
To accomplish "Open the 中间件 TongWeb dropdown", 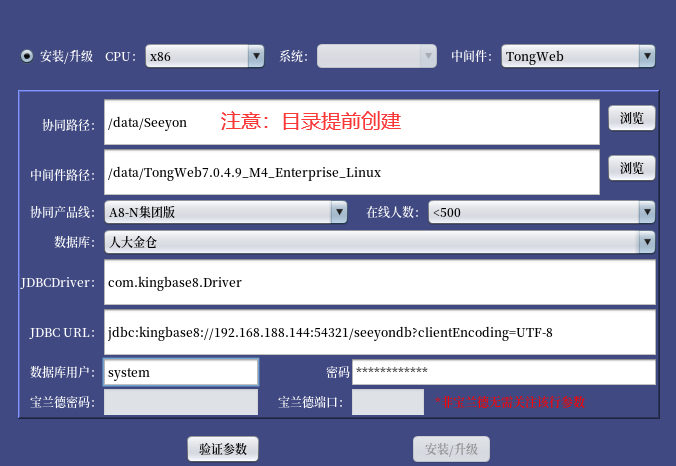I will pos(578,56).
